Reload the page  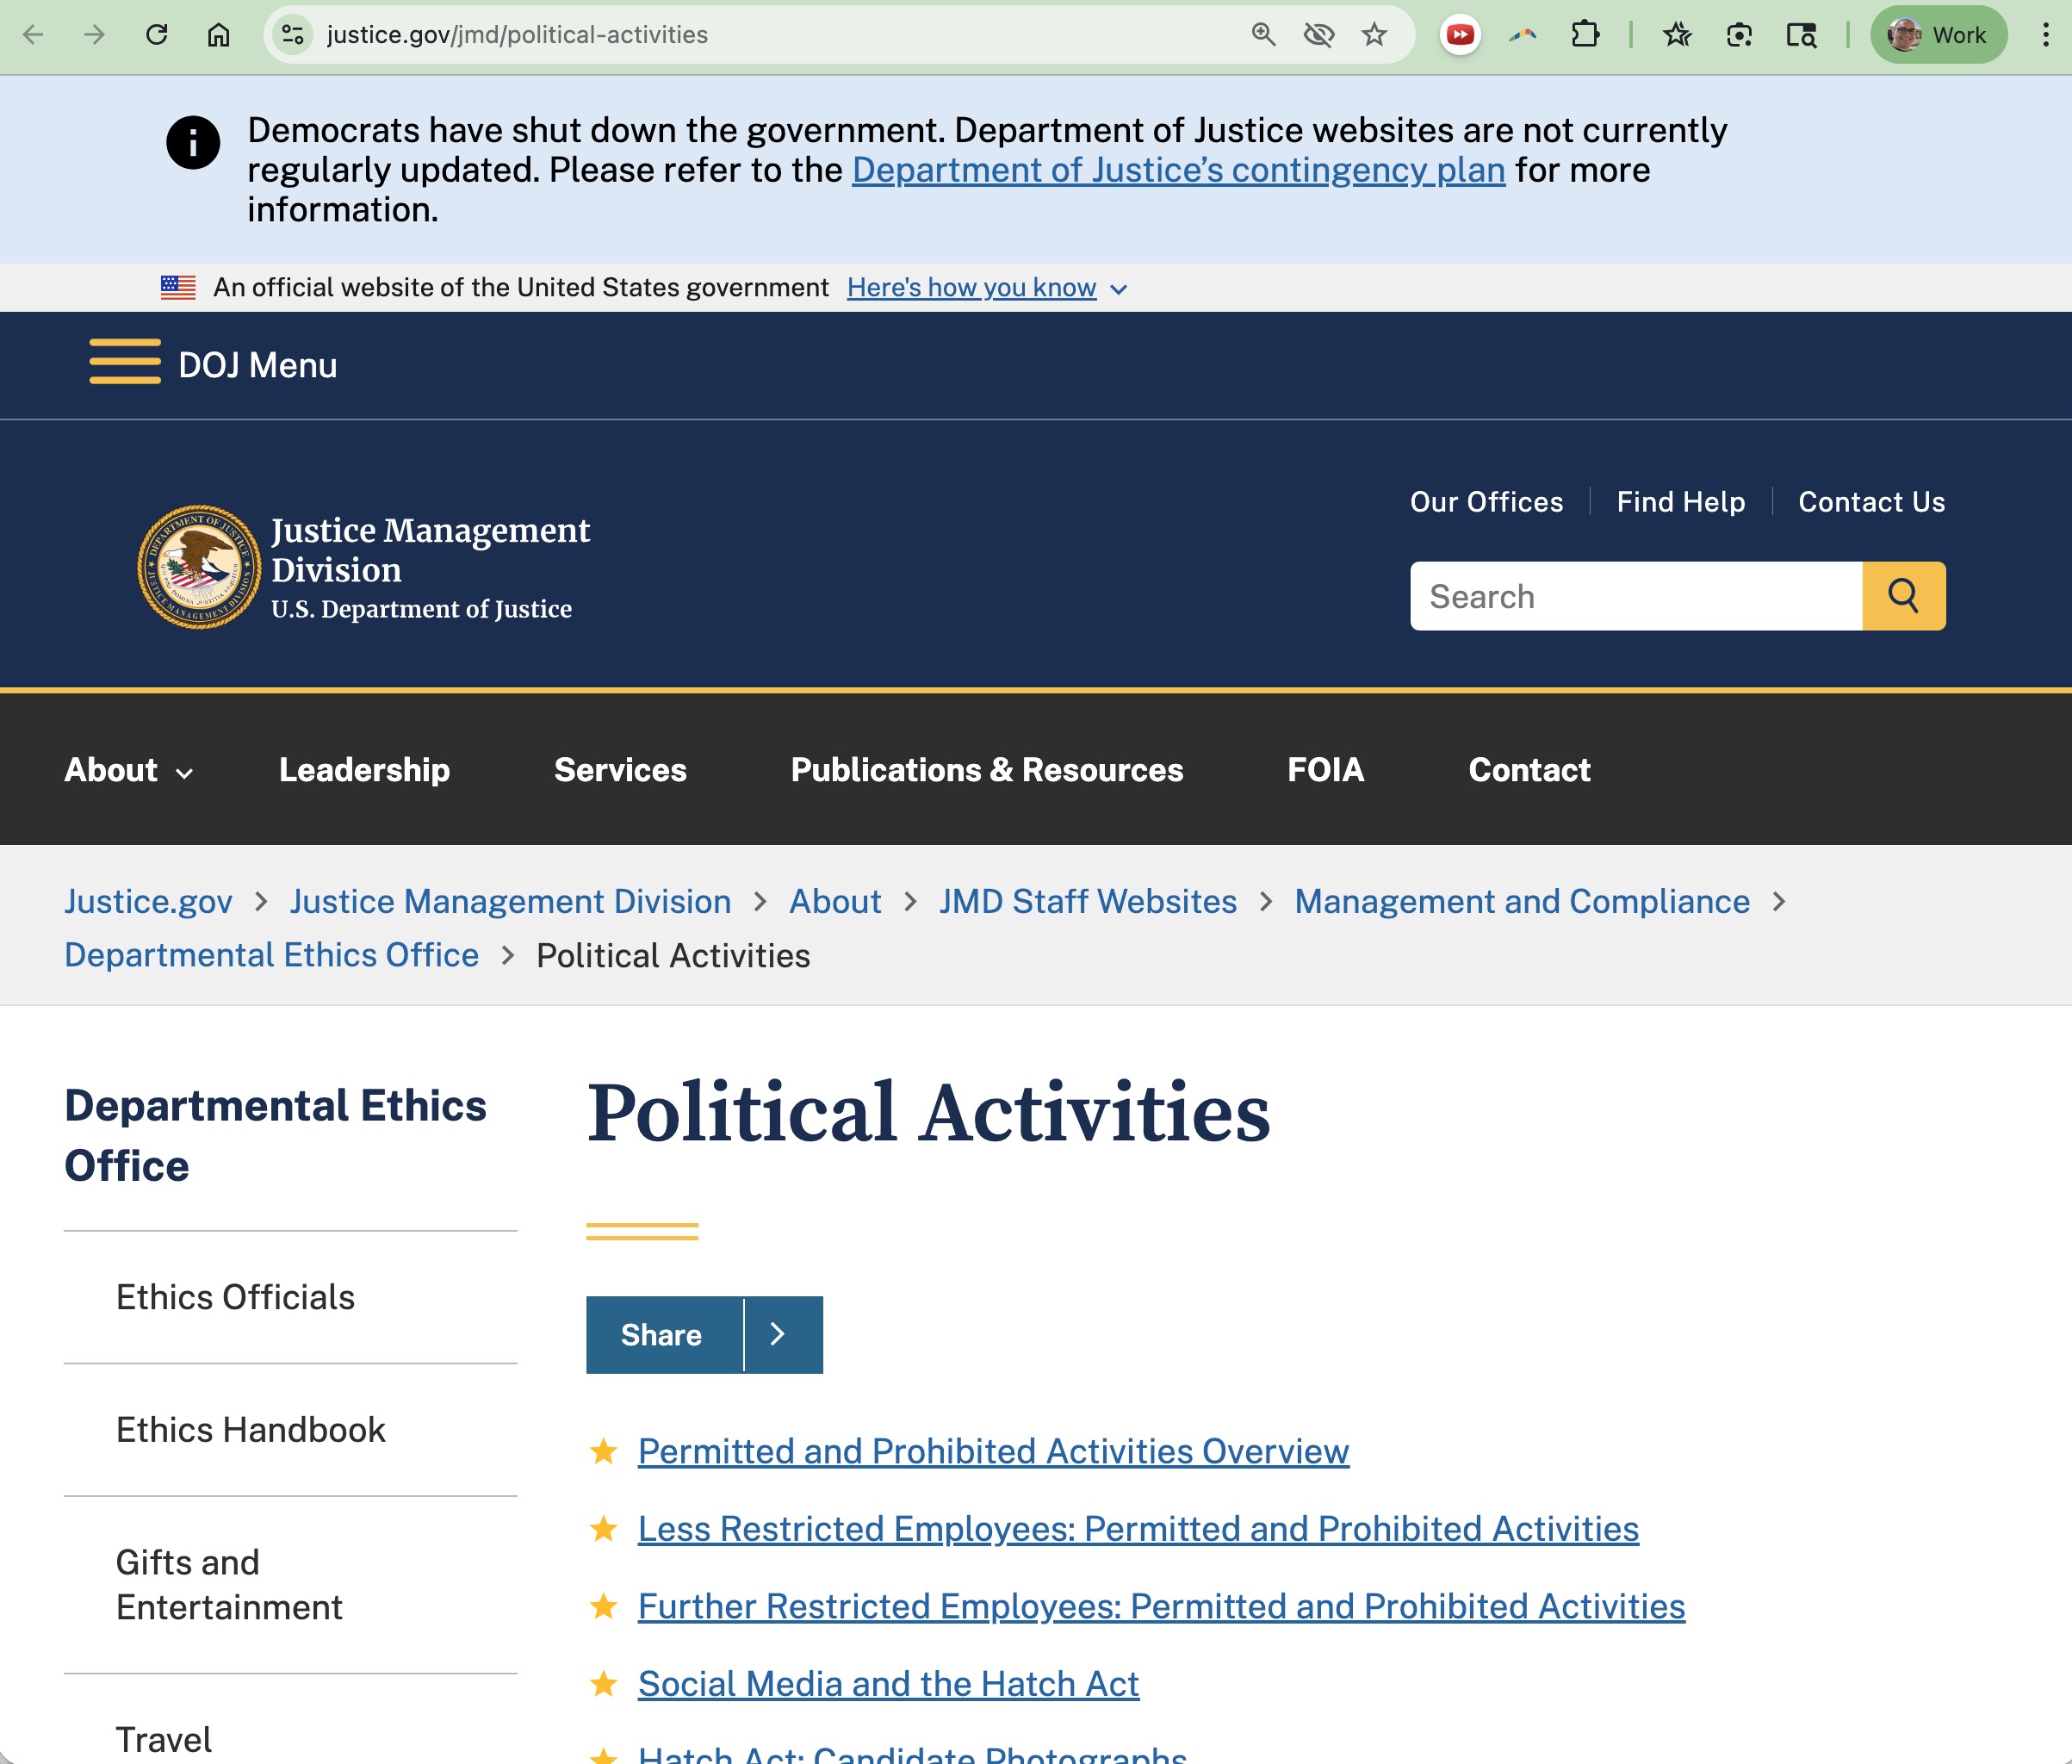pos(157,35)
